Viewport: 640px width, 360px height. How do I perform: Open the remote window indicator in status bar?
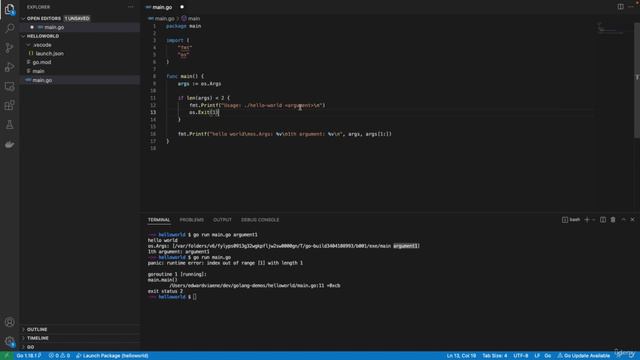coord(6,356)
